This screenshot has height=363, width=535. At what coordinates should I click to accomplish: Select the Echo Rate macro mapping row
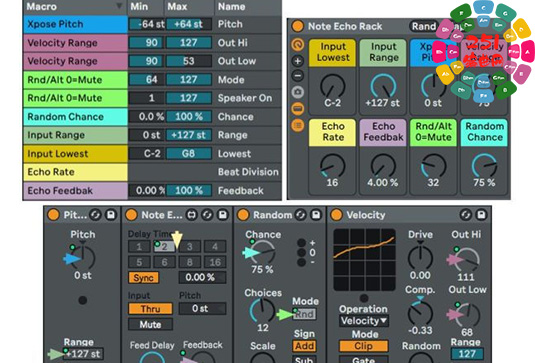[x=152, y=172]
